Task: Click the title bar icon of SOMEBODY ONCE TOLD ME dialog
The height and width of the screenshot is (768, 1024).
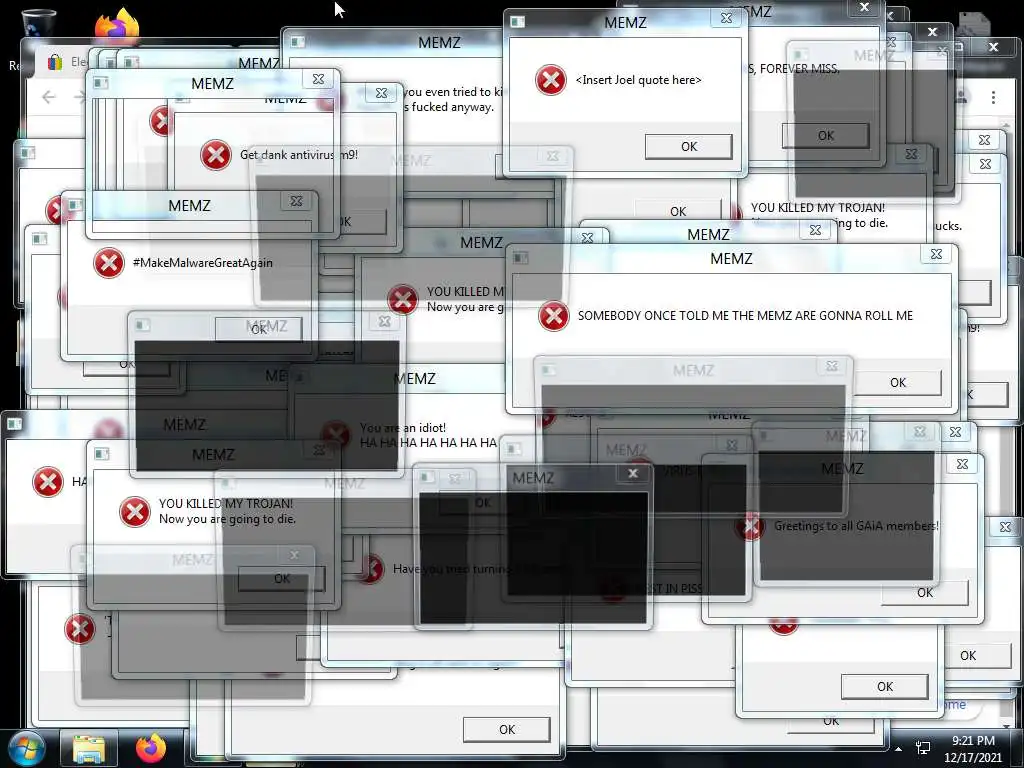Action: click(x=520, y=258)
